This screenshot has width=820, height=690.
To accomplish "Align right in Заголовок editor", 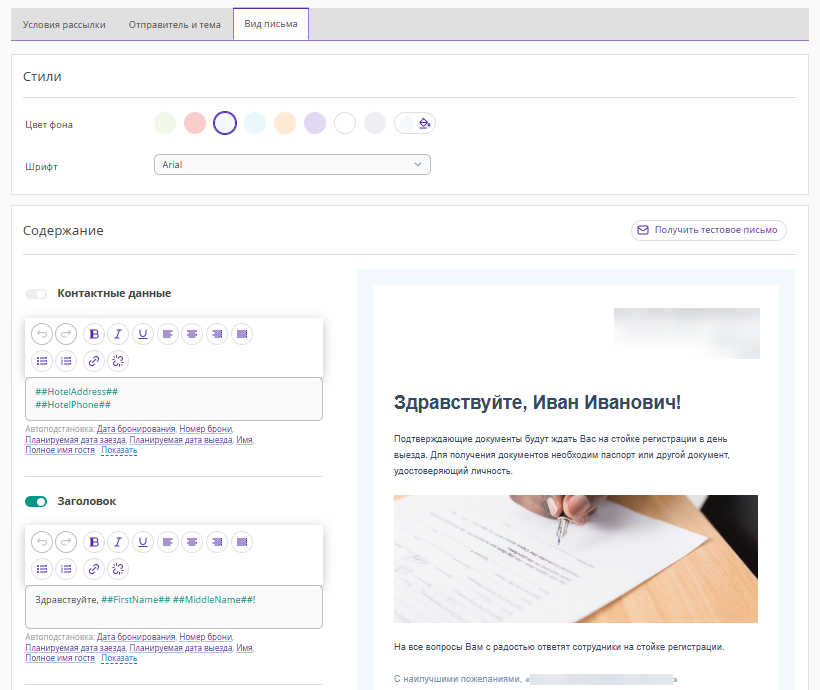I will coord(217,542).
